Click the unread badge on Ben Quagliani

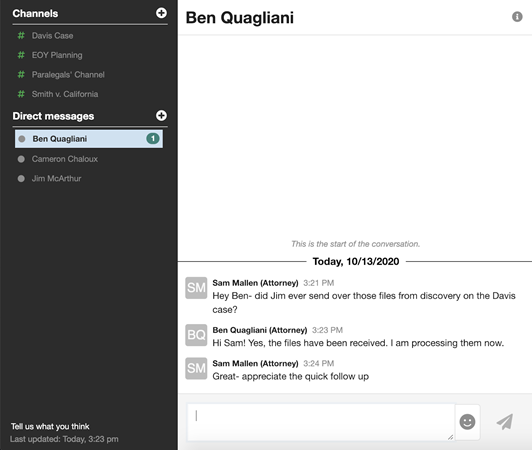[x=153, y=138]
